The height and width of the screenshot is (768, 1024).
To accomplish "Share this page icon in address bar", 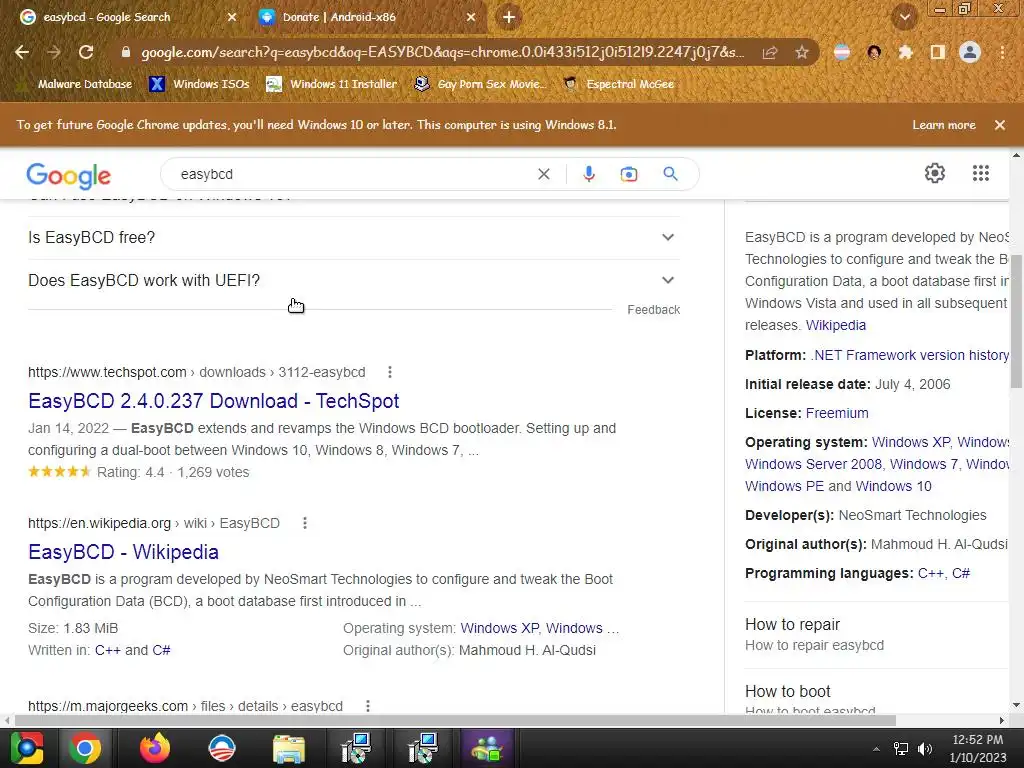I will click(770, 52).
